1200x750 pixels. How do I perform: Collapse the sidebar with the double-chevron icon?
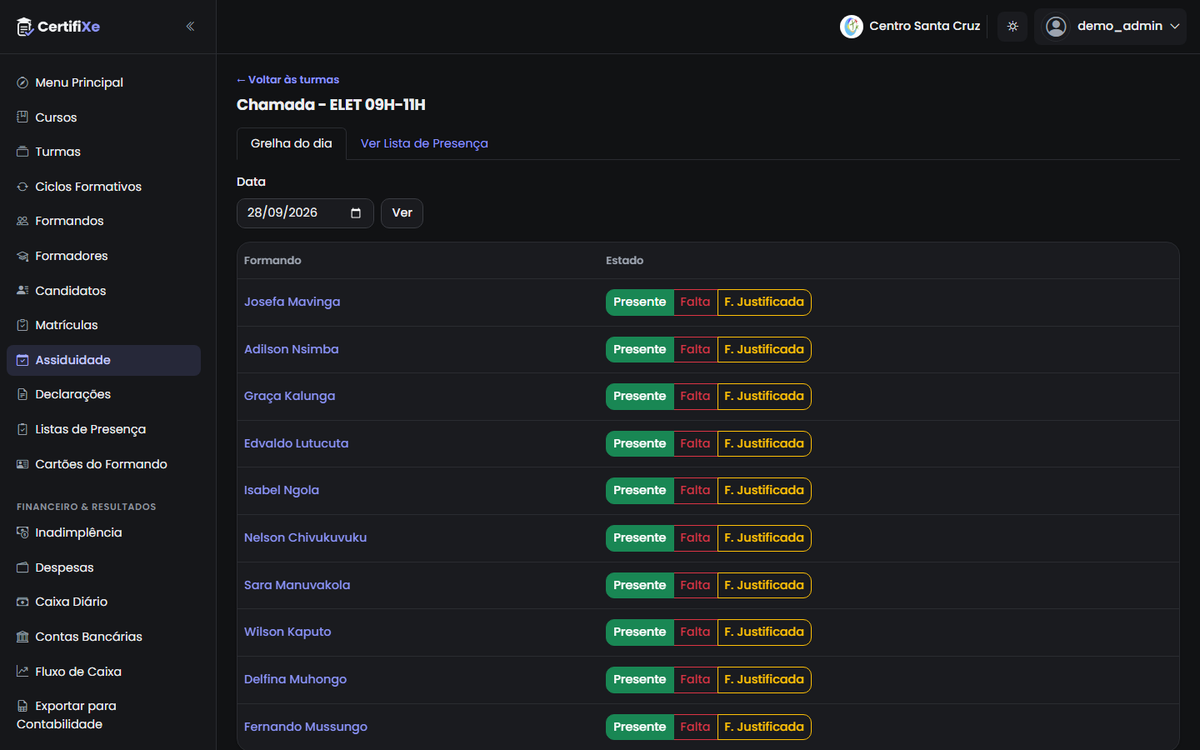pos(190,27)
